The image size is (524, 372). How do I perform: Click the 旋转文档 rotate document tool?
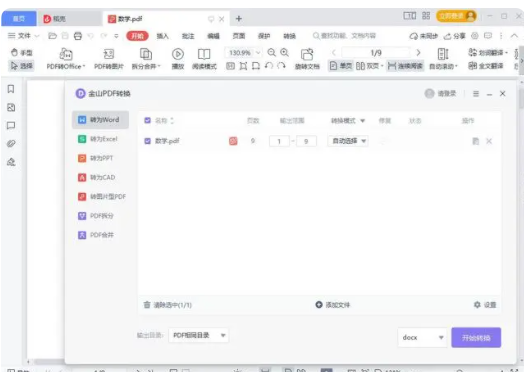pos(307,59)
